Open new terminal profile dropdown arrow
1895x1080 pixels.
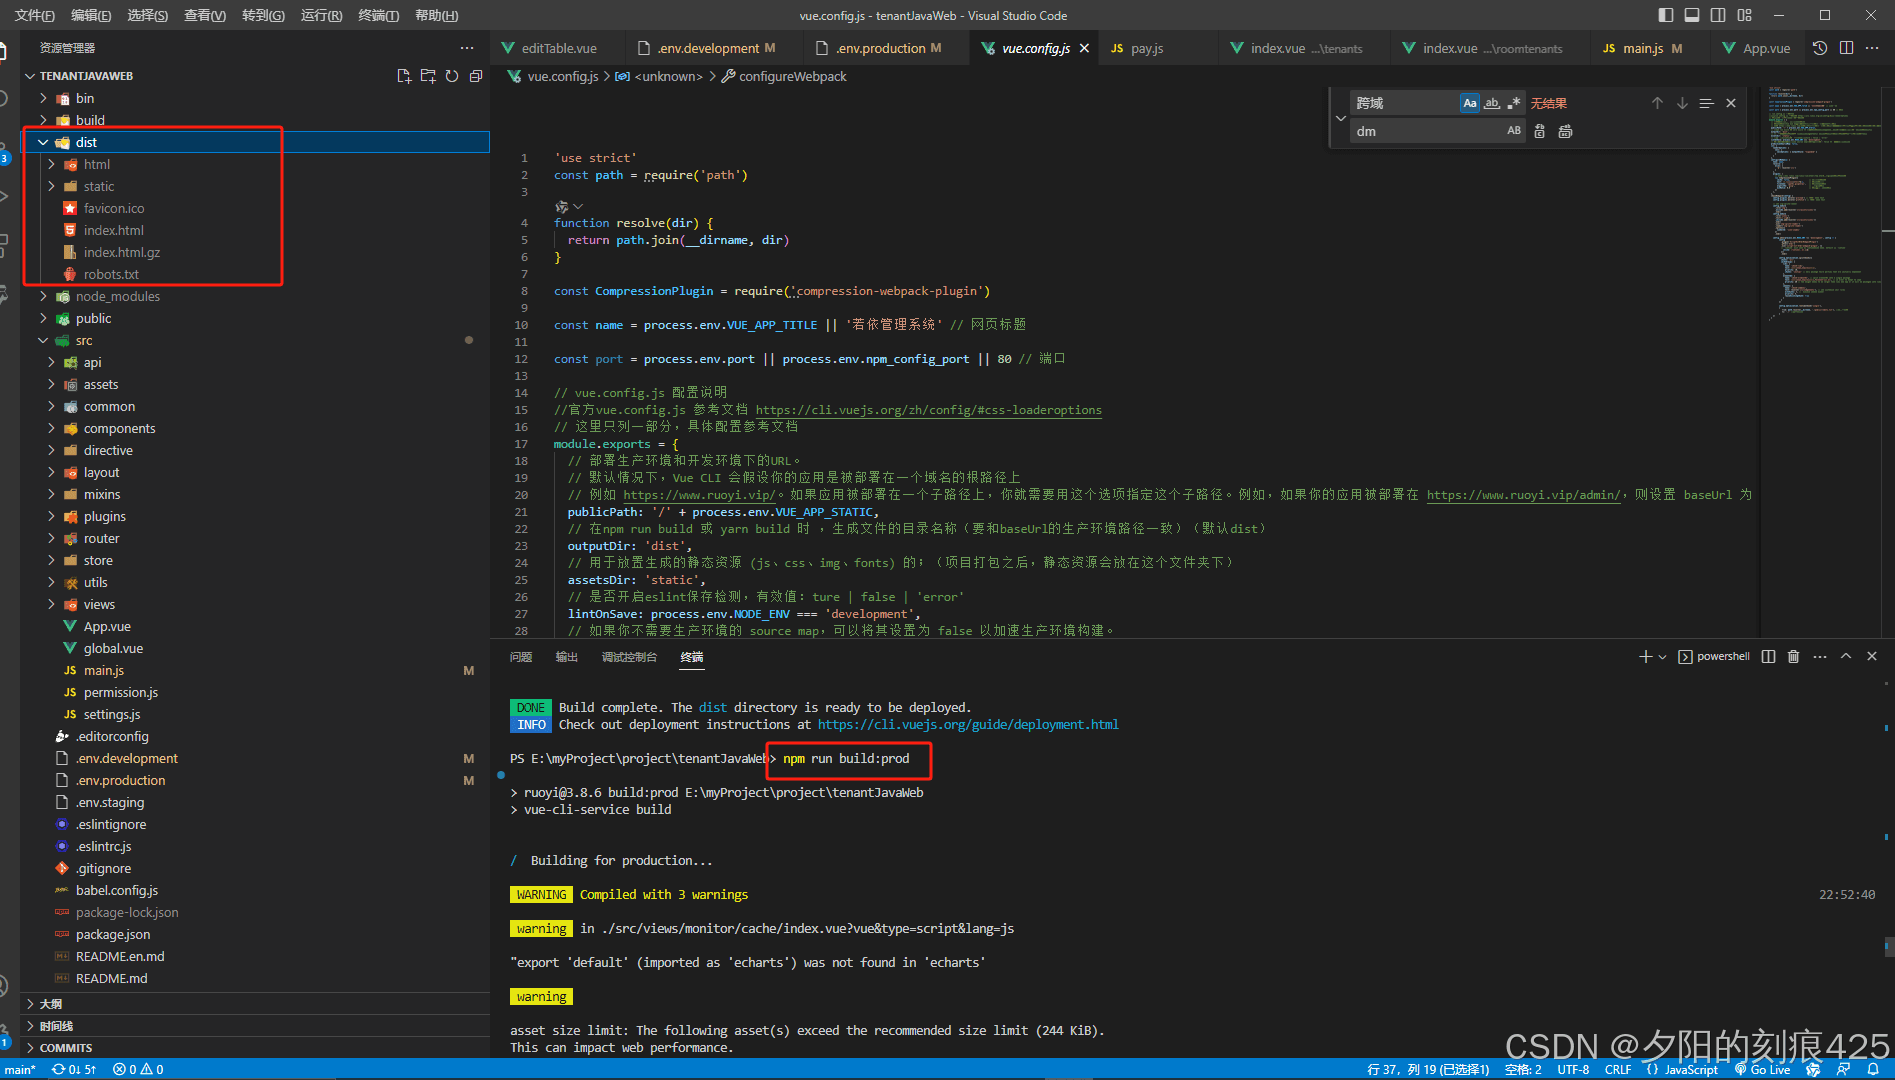(x=1662, y=657)
